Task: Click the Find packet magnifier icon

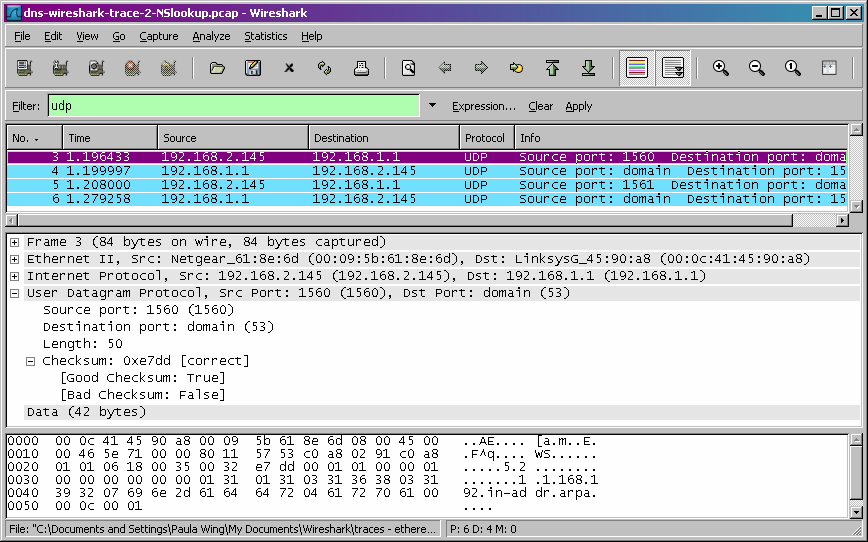Action: [409, 68]
